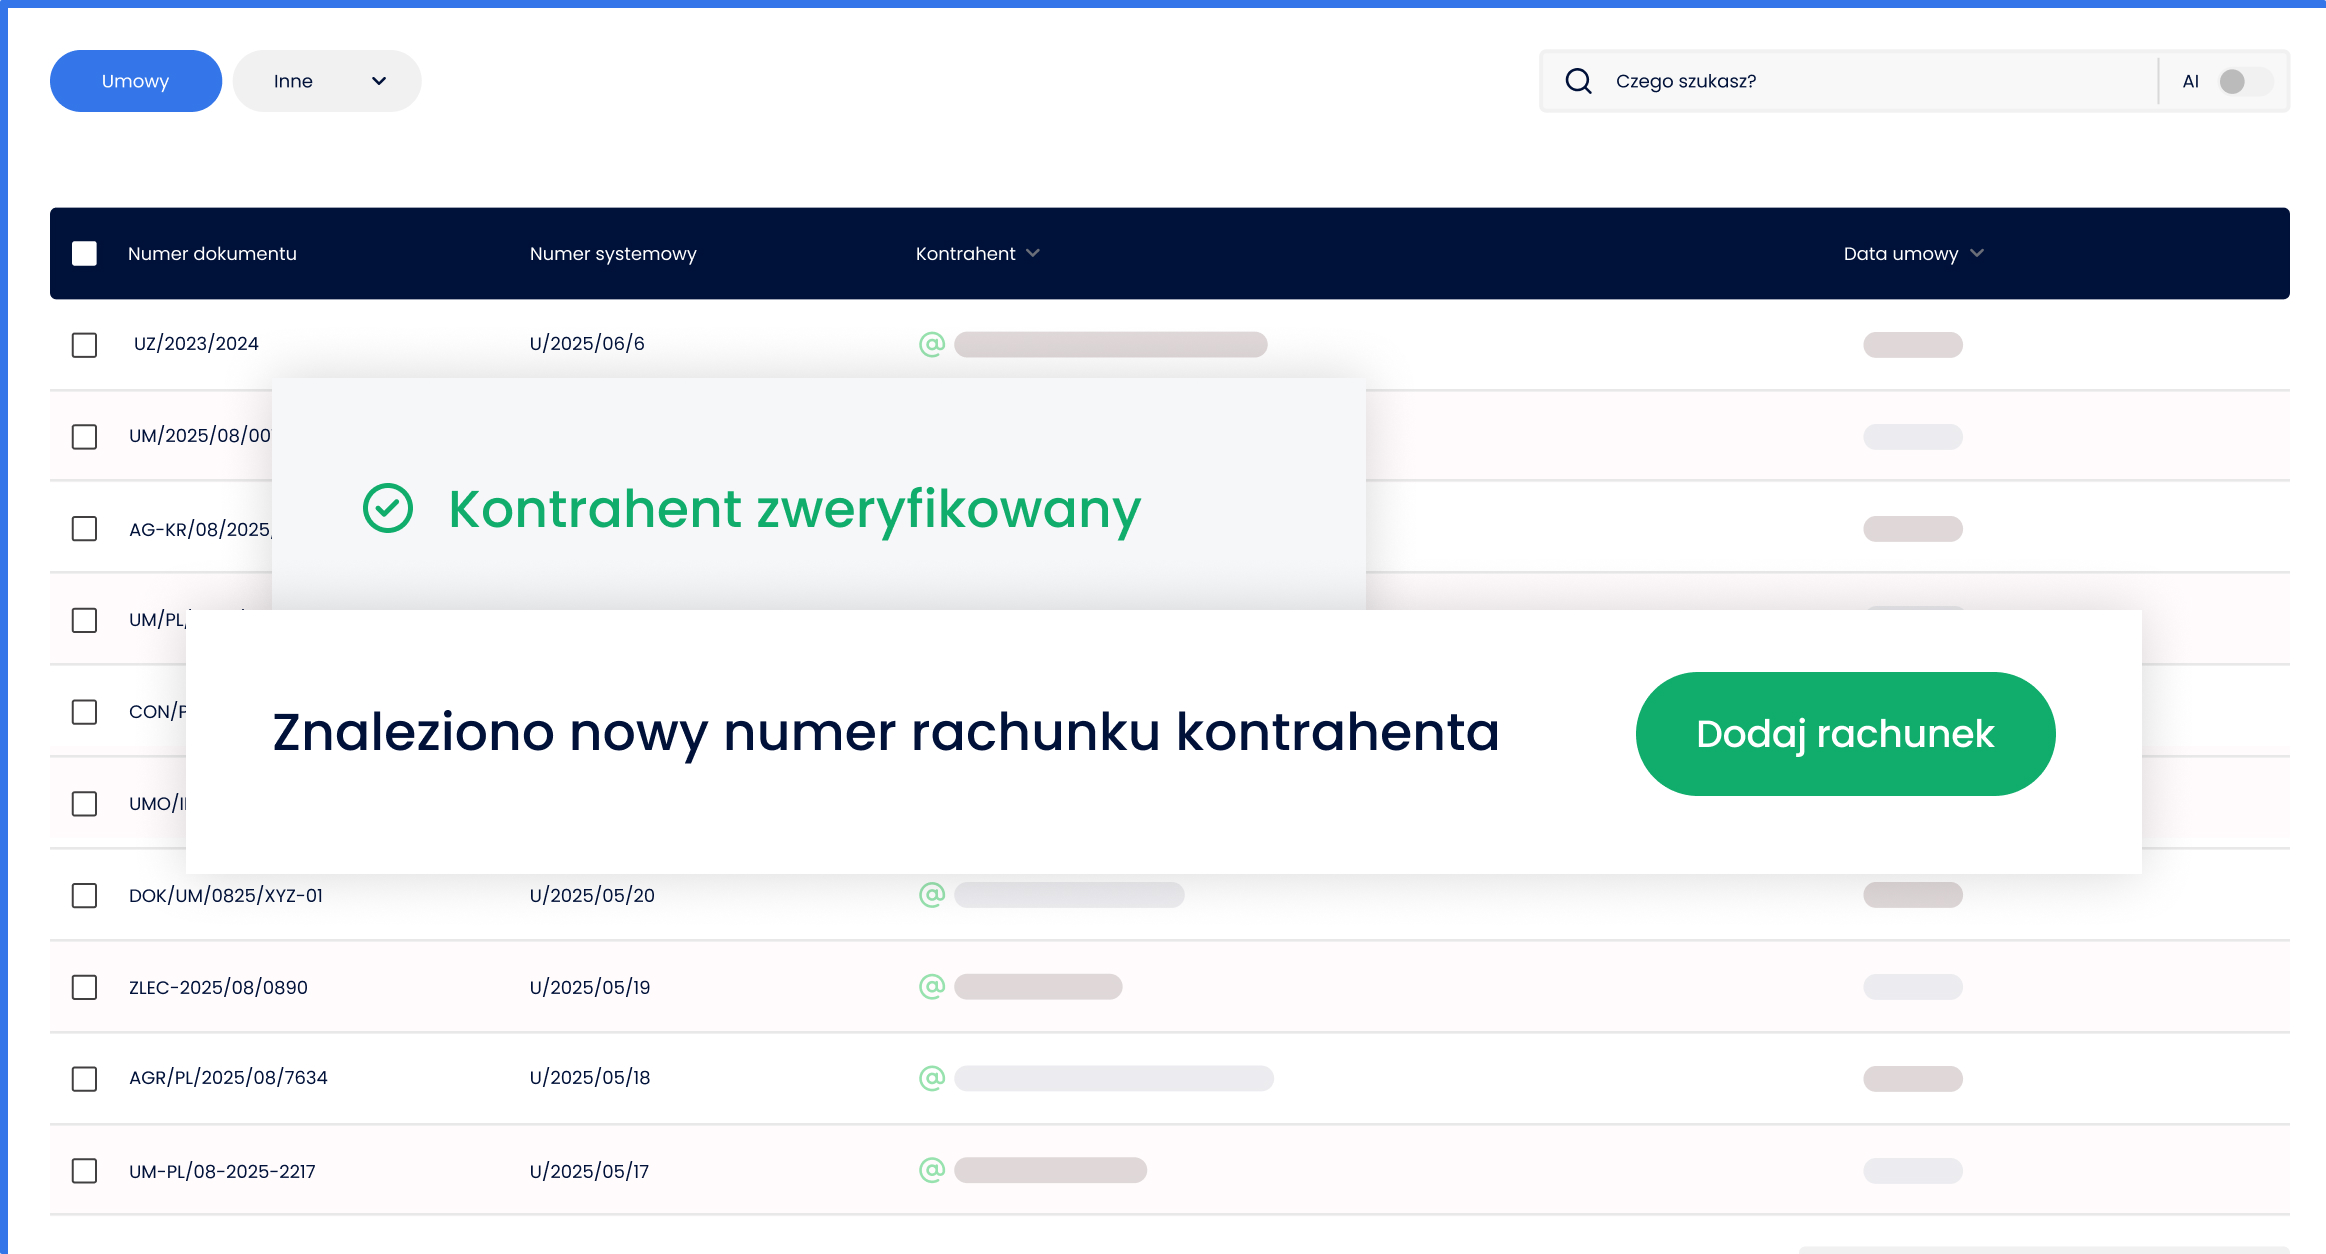Screen dimensions: 2326x1254
Task: Click the search magnifier icon
Action: [1578, 81]
